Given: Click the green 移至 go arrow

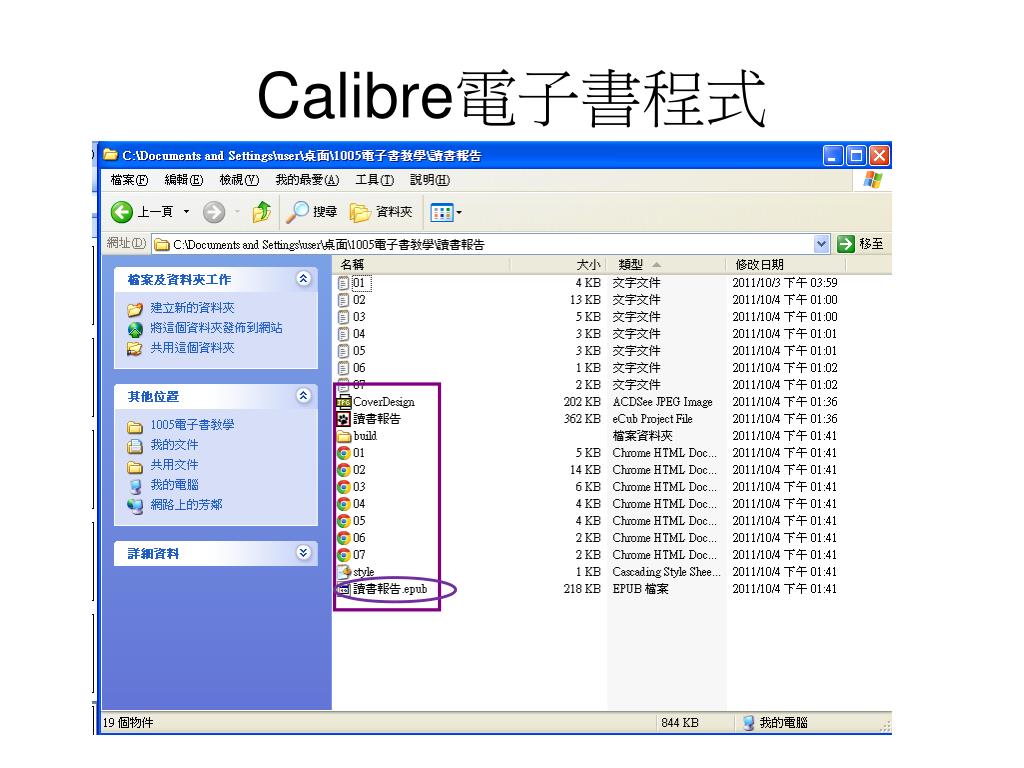Looking at the screenshot, I should (846, 244).
